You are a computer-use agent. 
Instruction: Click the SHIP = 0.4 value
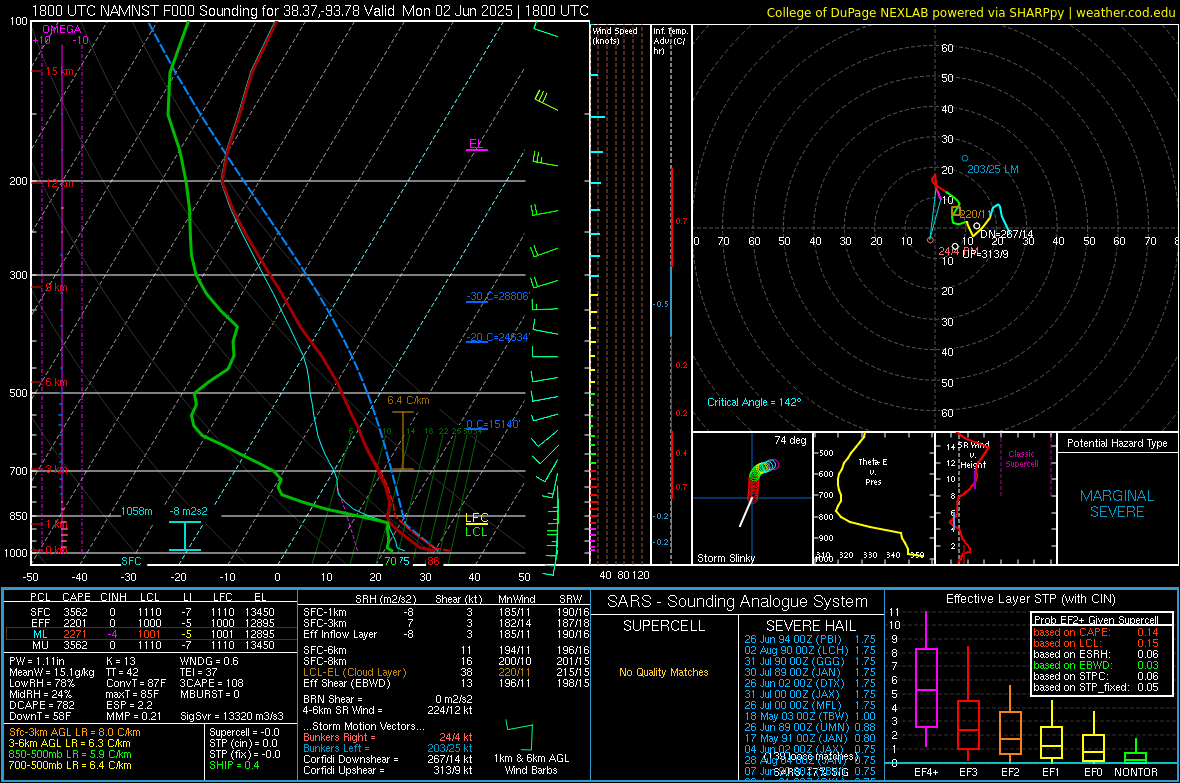click(234, 765)
